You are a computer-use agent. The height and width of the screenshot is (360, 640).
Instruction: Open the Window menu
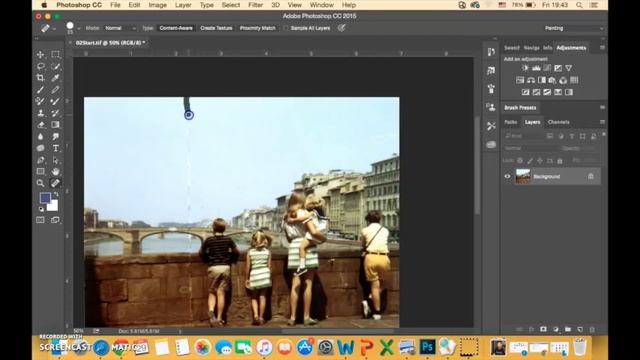pos(322,5)
